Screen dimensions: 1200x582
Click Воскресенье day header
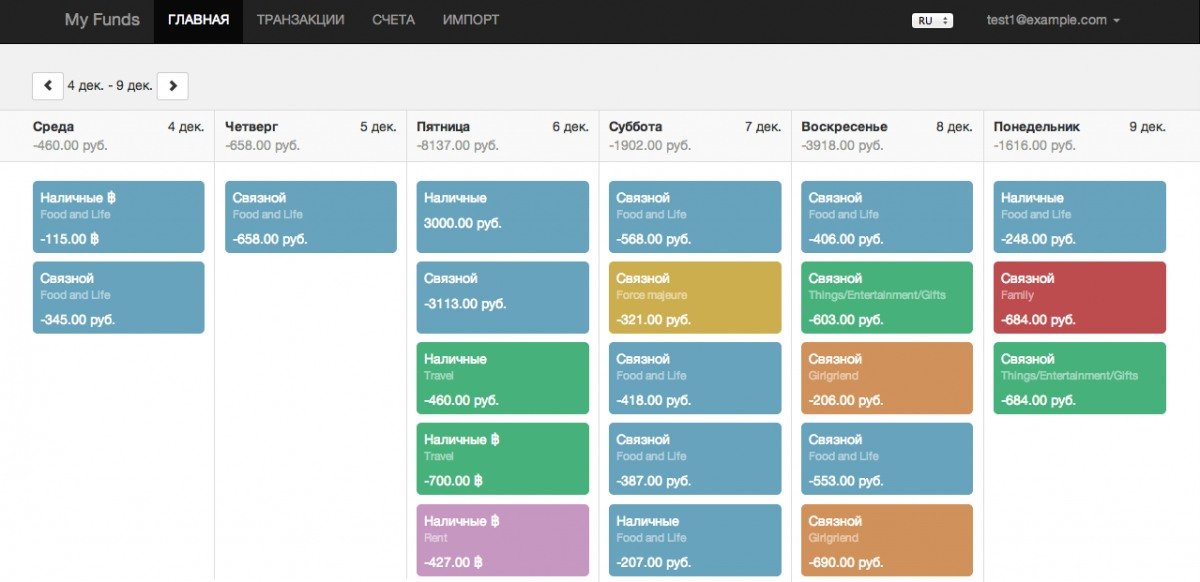844,127
